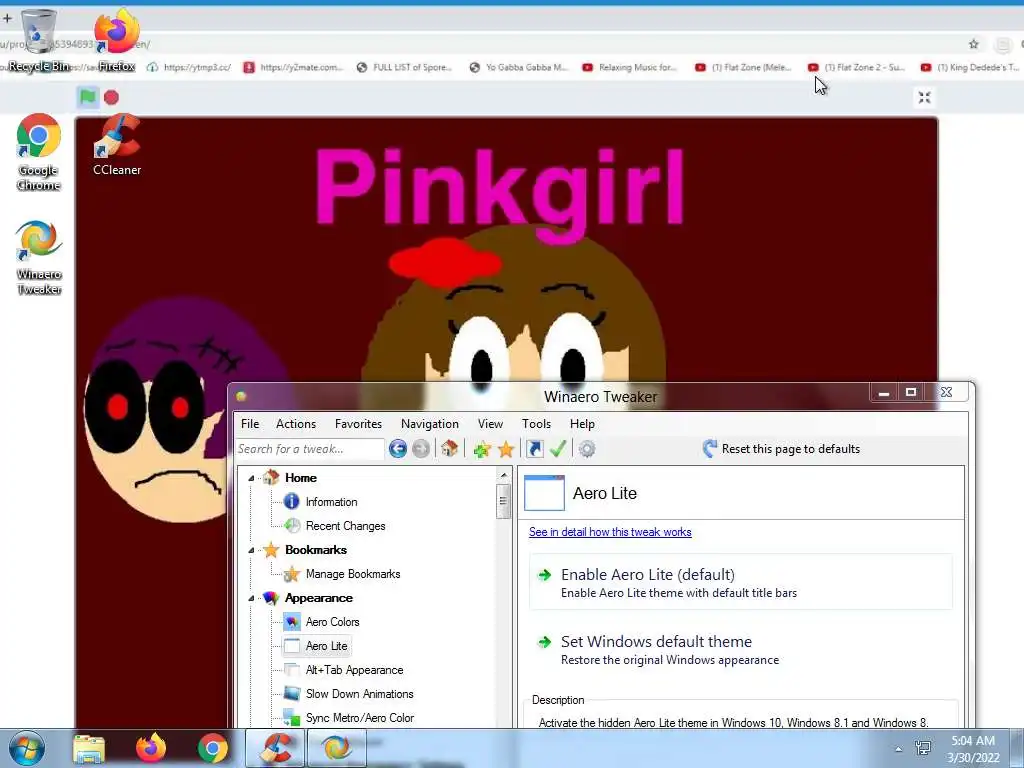
Task: Select Aero Colors in the tree
Action: [x=332, y=622]
